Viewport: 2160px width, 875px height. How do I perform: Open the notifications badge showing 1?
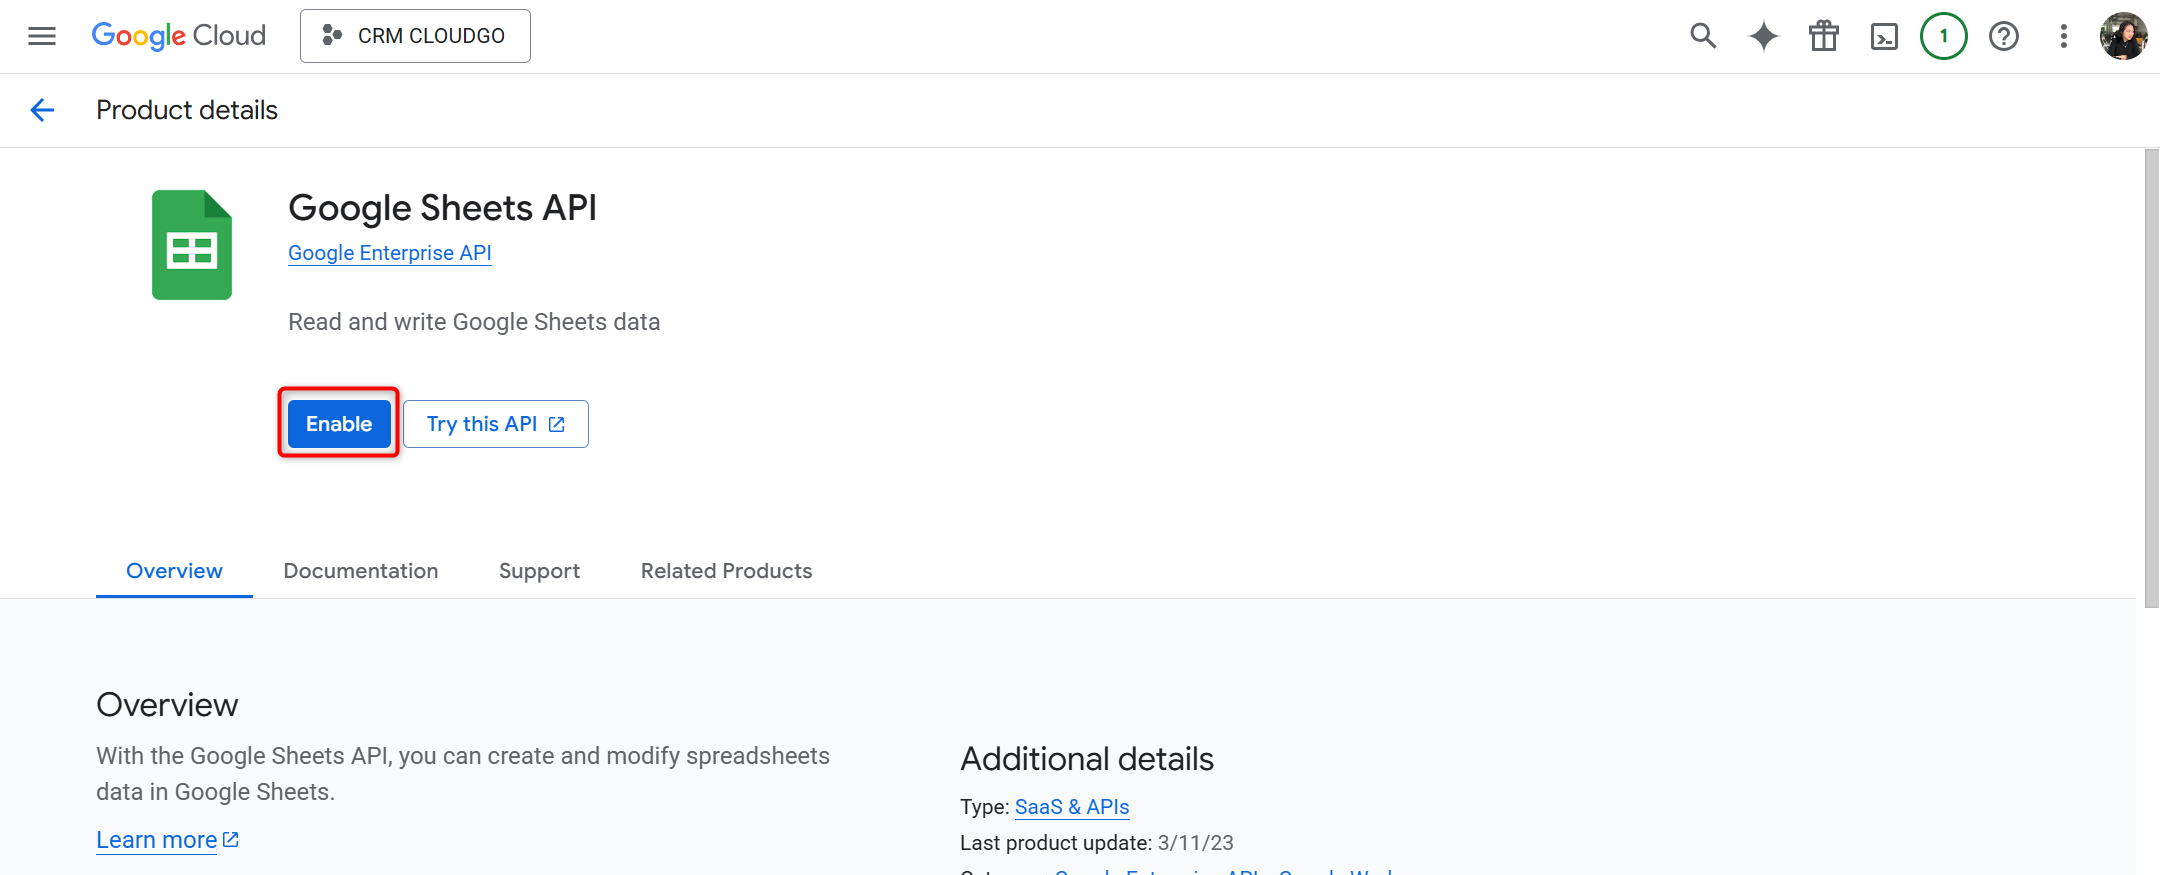click(x=1943, y=37)
